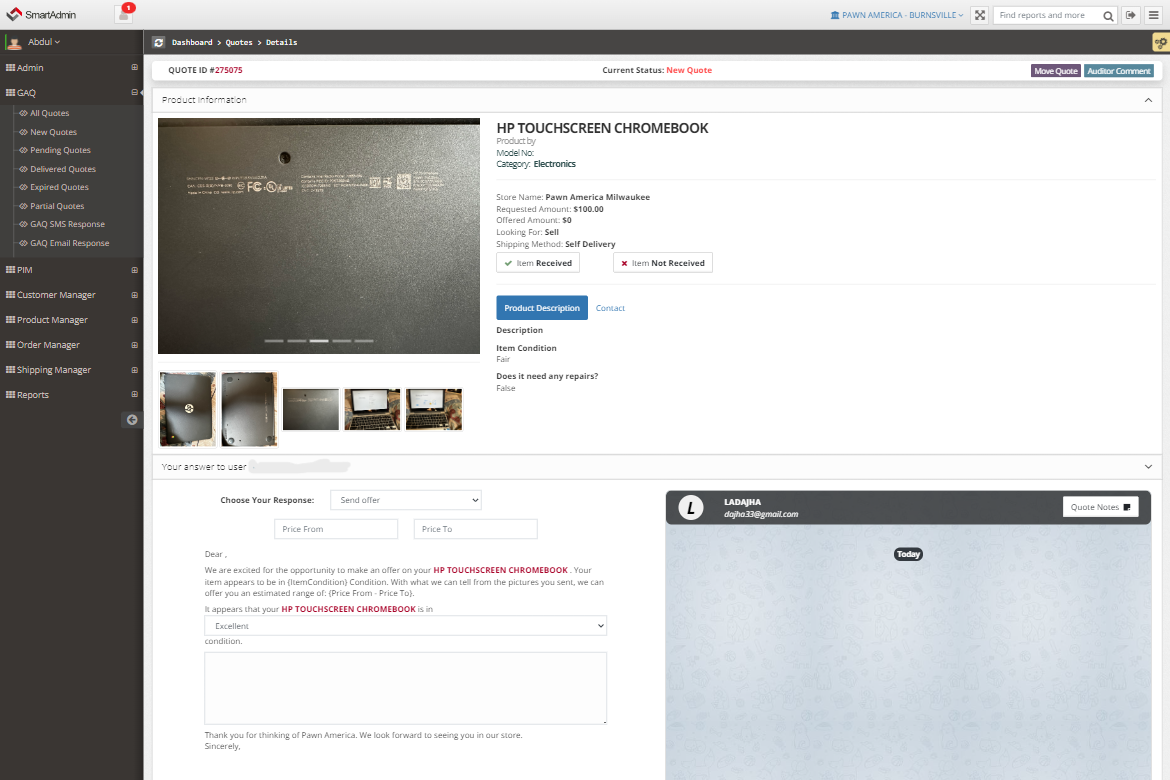Click the search magnifier icon

1108,16
